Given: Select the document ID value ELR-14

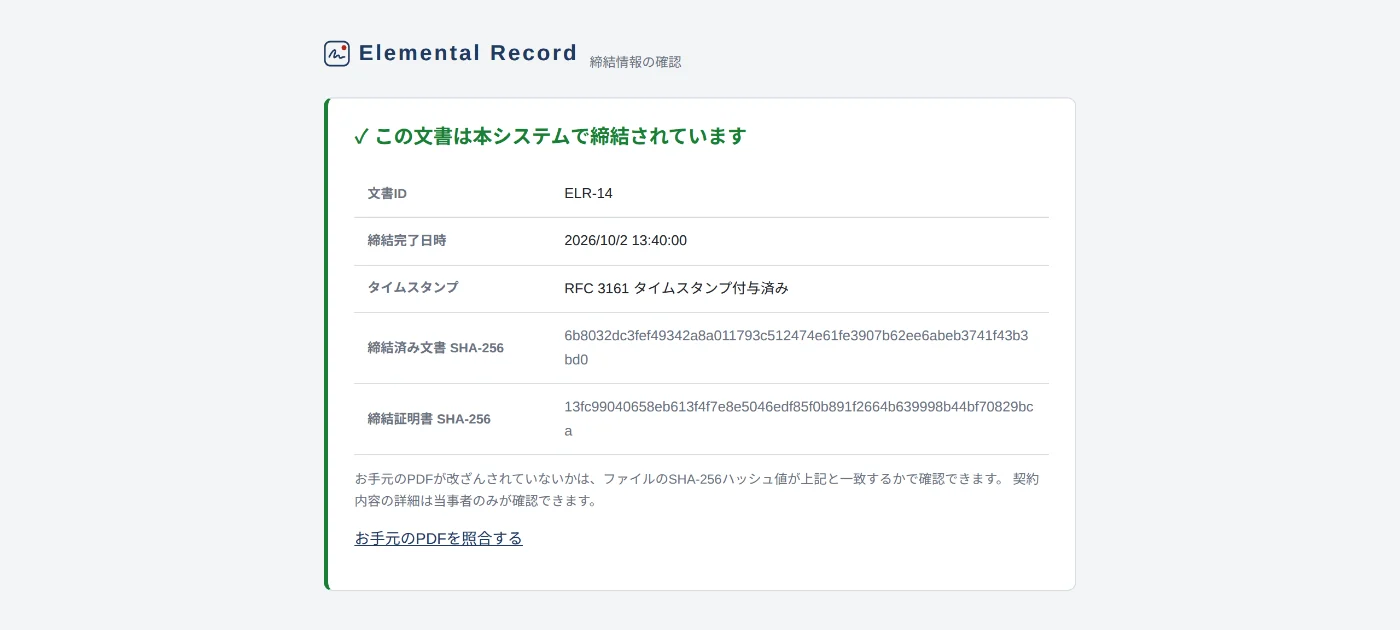Looking at the screenshot, I should (x=588, y=194).
